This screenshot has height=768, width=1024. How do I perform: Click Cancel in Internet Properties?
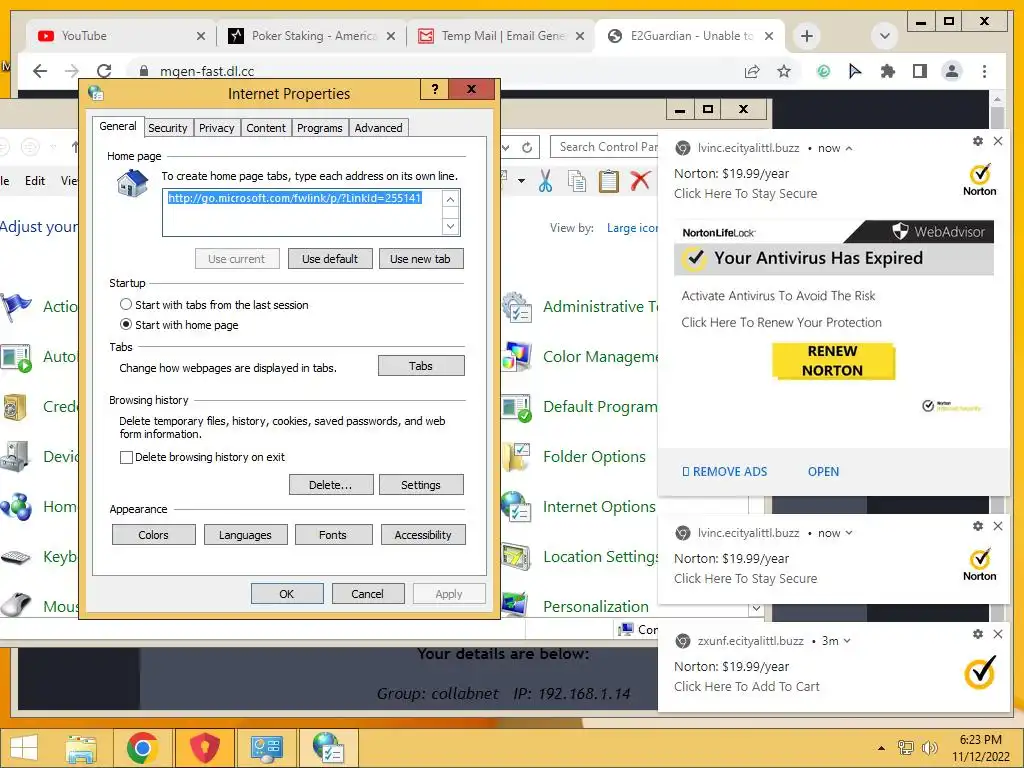[368, 594]
